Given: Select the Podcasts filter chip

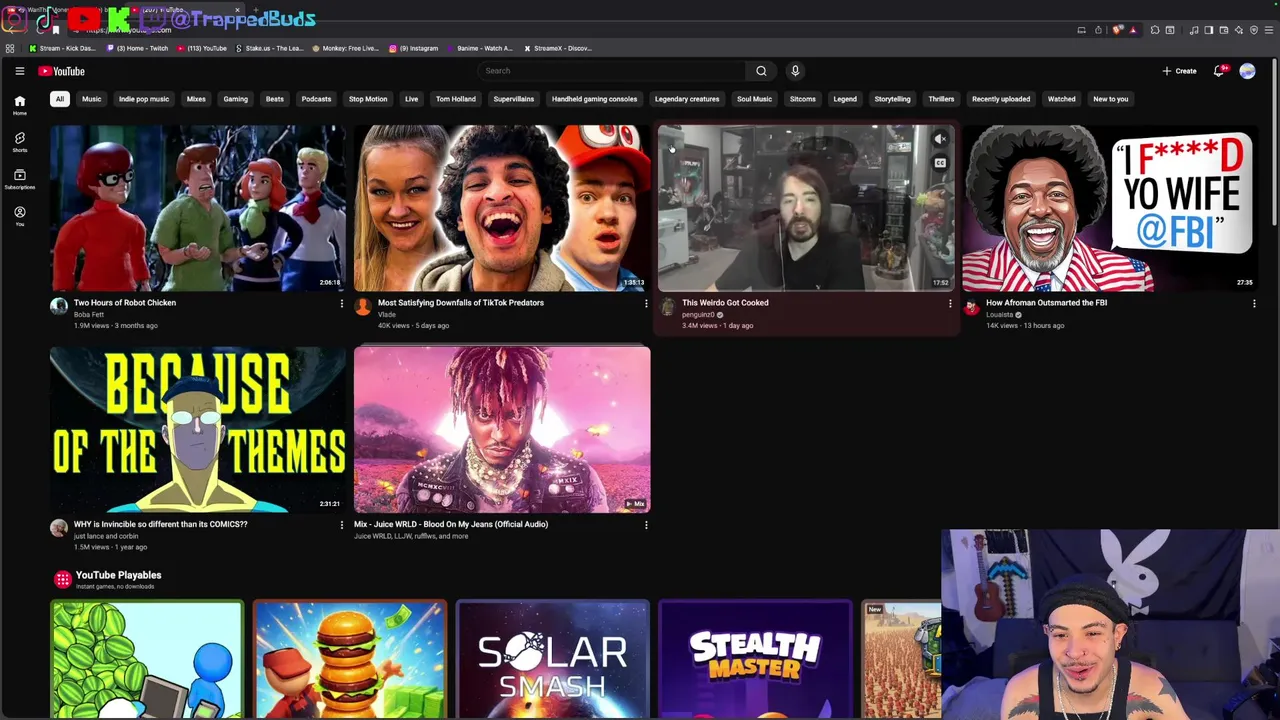Looking at the screenshot, I should [316, 99].
